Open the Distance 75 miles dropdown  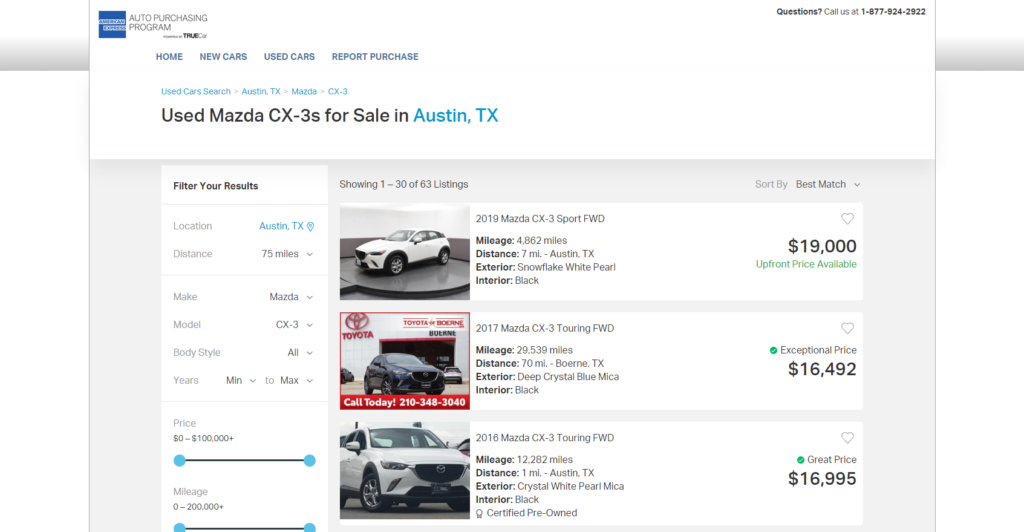287,254
